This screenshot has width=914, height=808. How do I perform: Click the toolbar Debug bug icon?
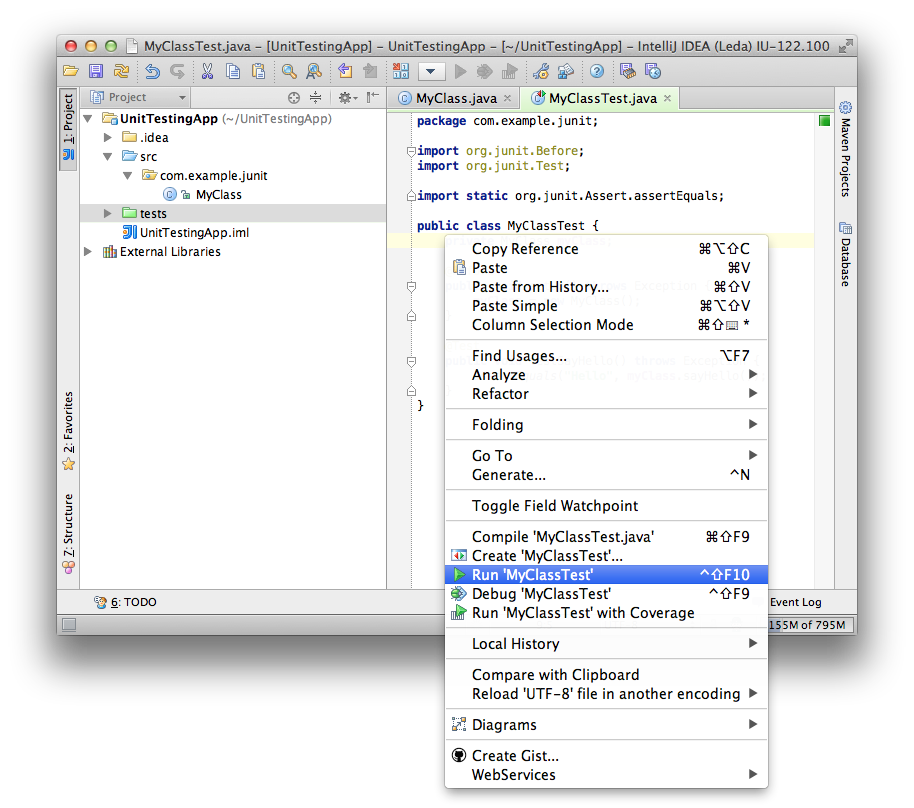pyautogui.click(x=484, y=71)
